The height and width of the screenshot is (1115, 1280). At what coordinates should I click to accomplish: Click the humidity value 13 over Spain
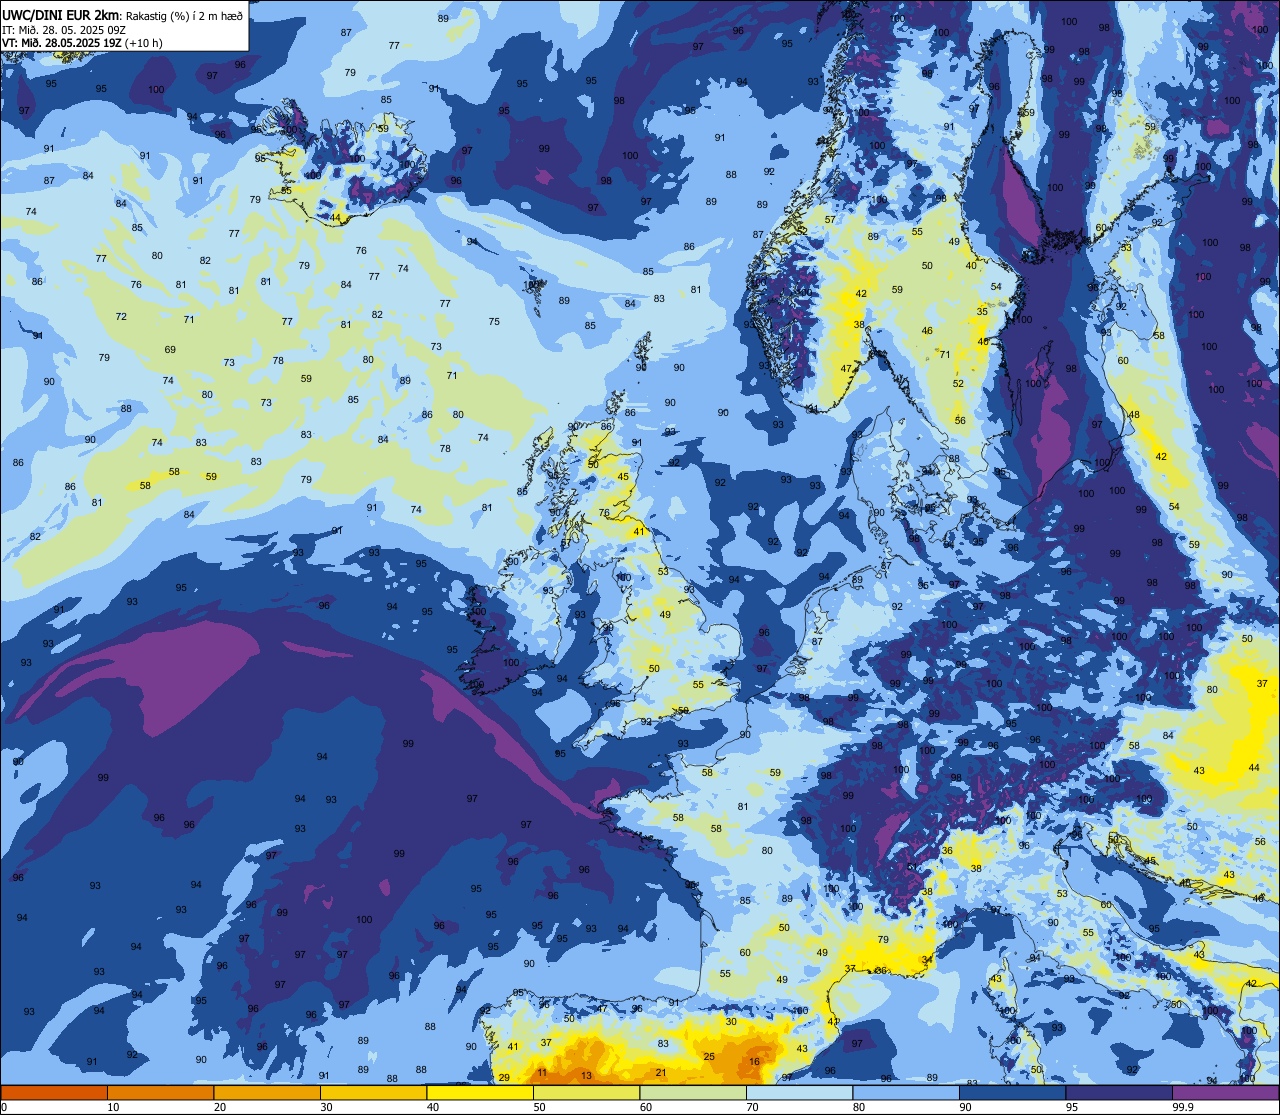point(587,1076)
